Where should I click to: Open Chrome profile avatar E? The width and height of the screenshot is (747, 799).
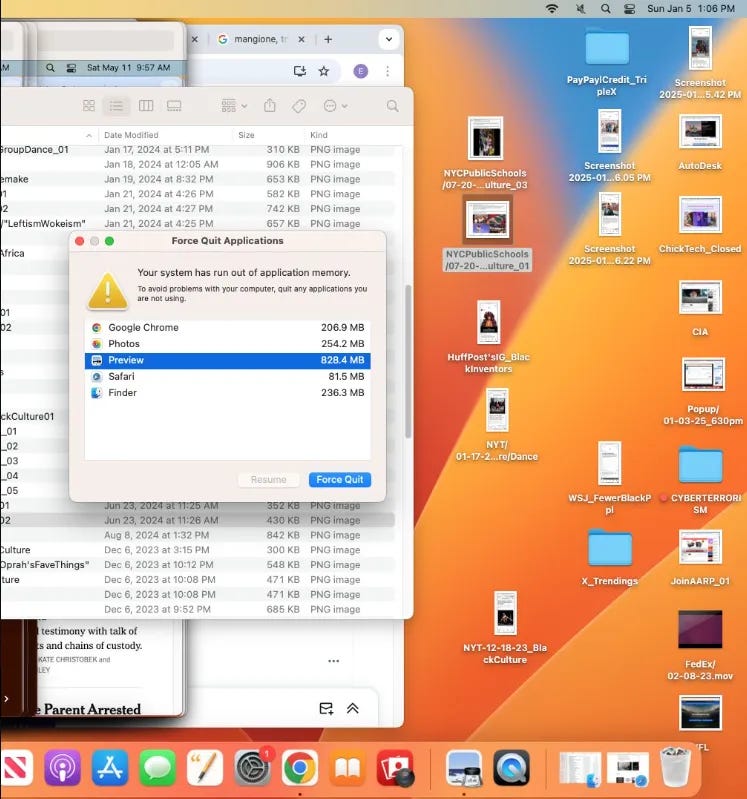click(361, 71)
